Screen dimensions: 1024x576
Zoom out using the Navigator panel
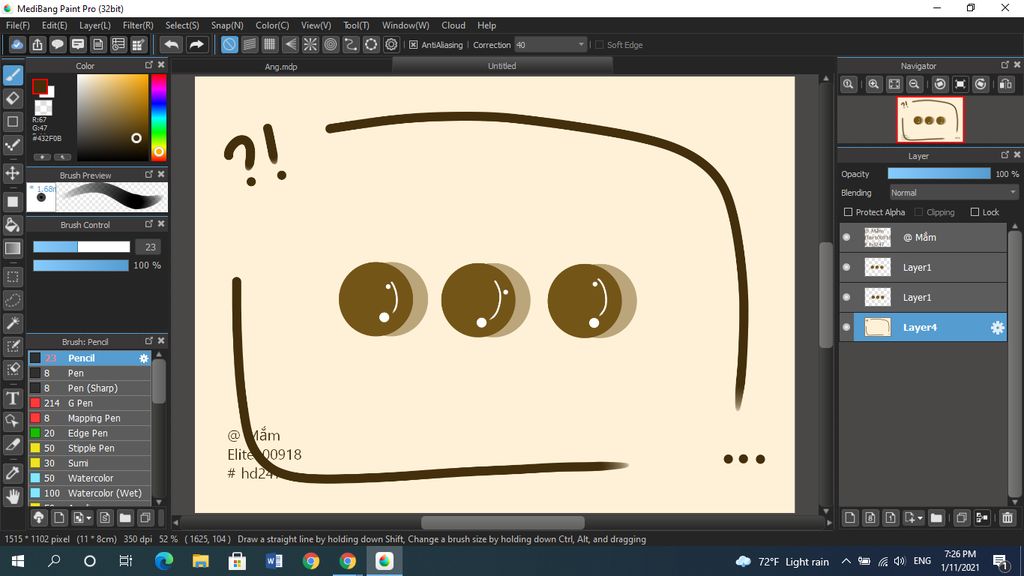click(914, 84)
